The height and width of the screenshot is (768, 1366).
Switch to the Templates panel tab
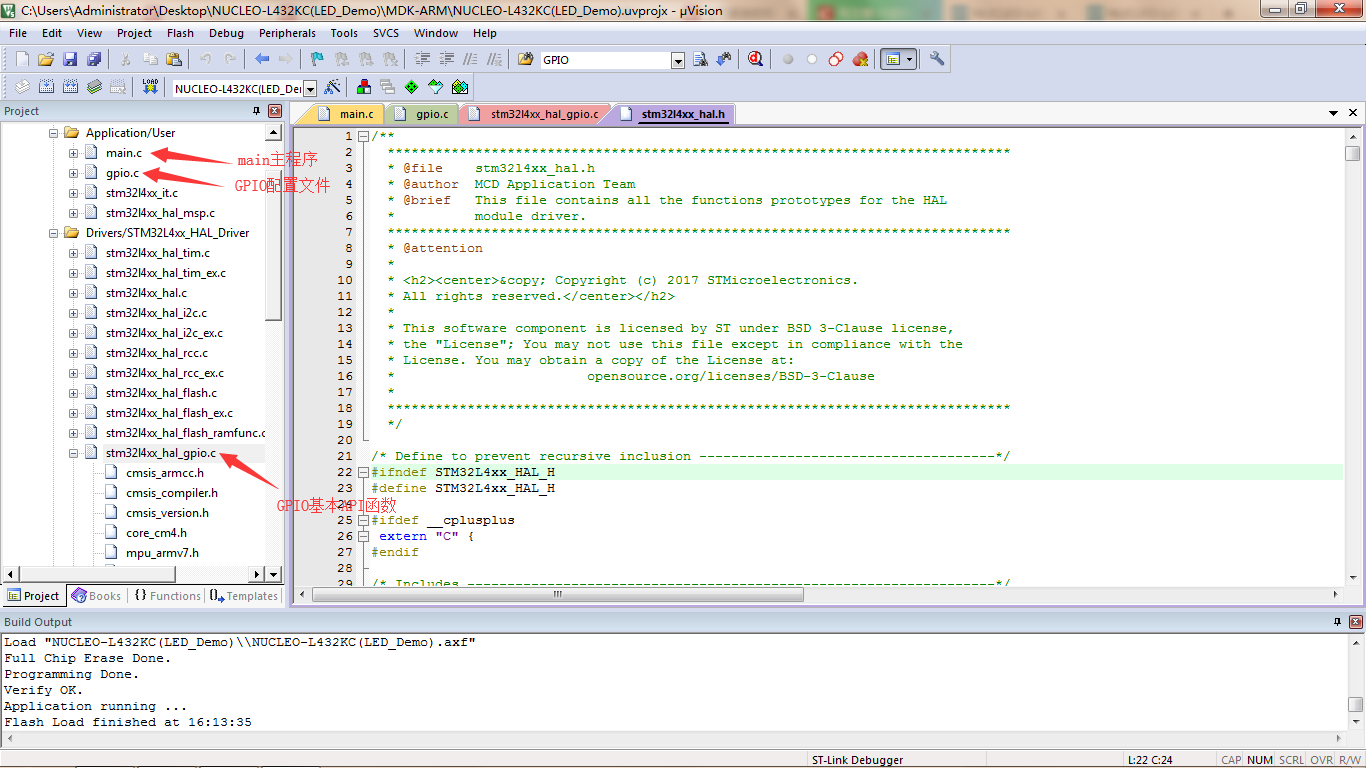click(x=243, y=596)
